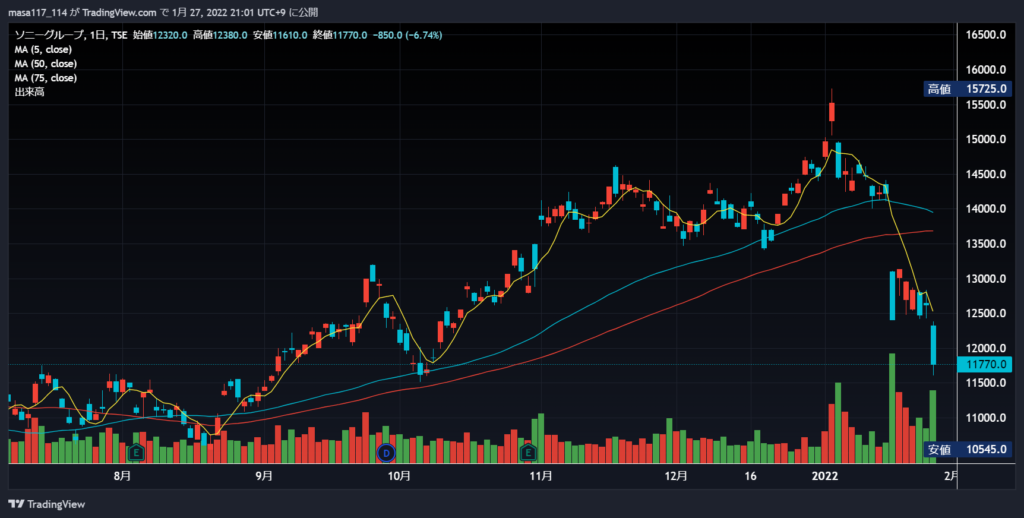The image size is (1024, 518).
Task: Click the 高値 15725.0 price label
Action: pyautogui.click(x=968, y=89)
